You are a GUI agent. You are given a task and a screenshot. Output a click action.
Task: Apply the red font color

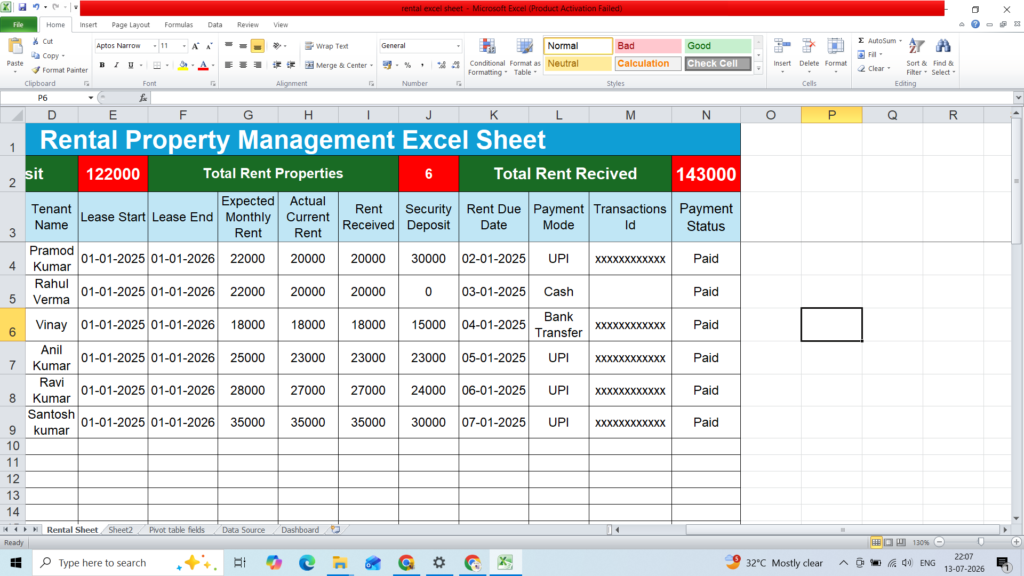(x=203, y=65)
